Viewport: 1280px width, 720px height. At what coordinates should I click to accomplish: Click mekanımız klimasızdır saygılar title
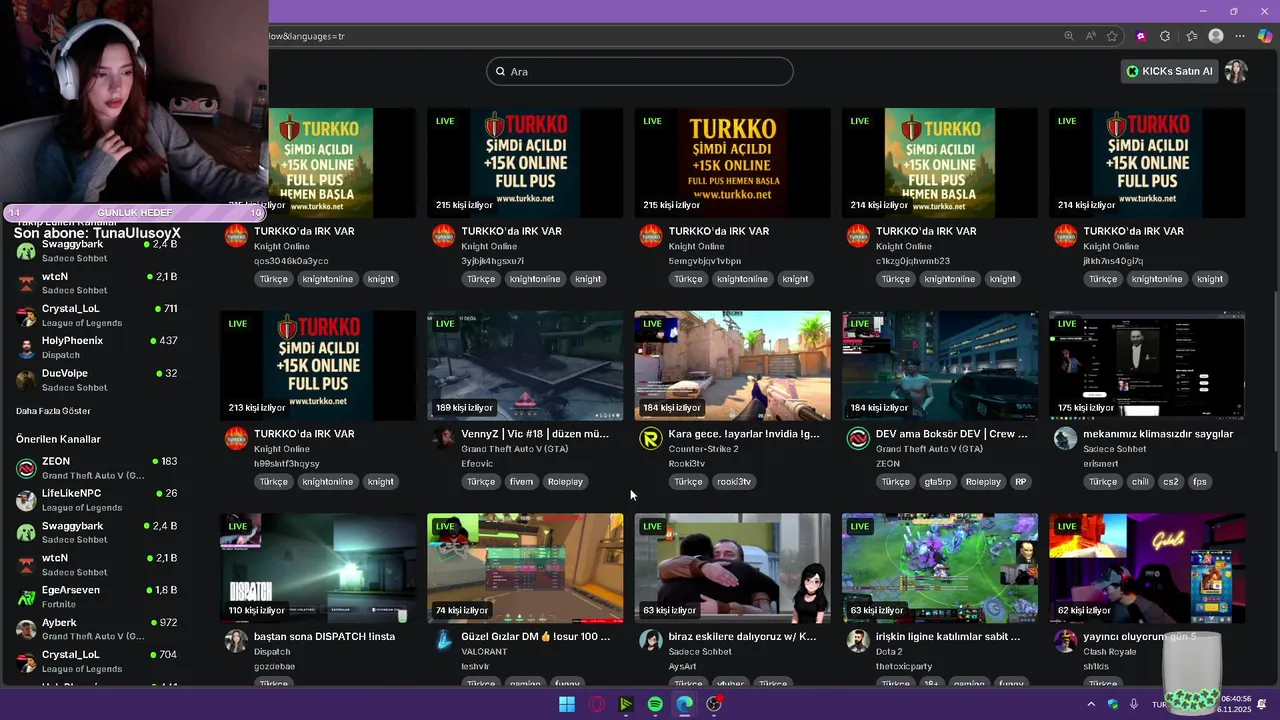(x=1158, y=434)
